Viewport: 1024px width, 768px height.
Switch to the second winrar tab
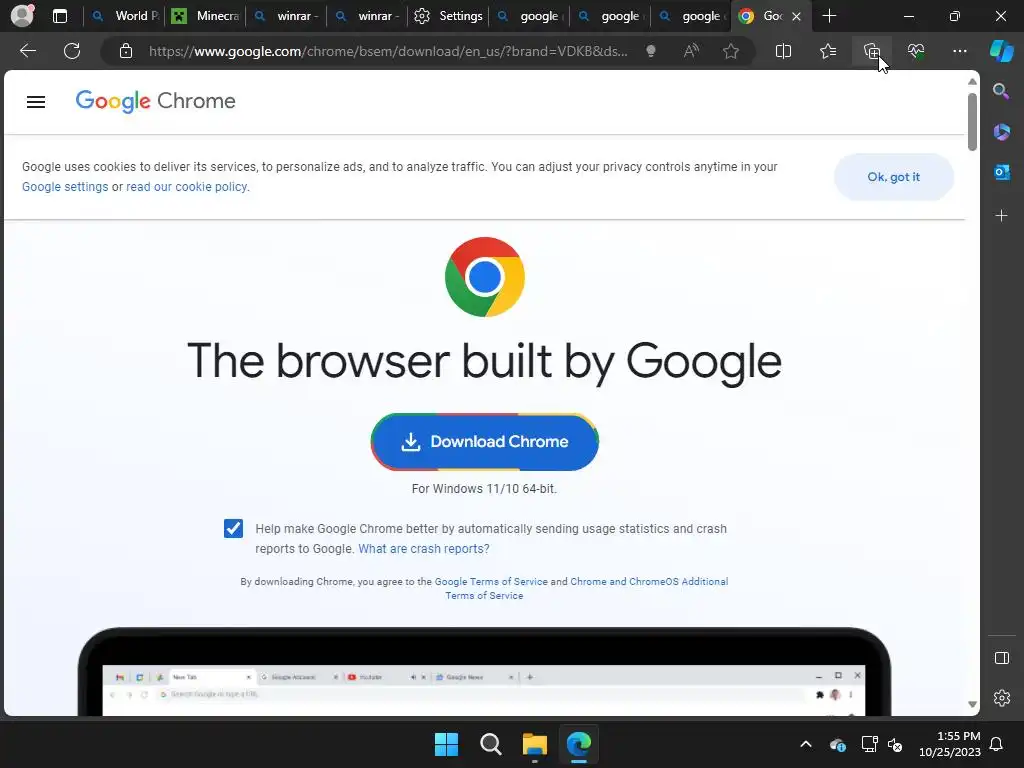pos(366,16)
